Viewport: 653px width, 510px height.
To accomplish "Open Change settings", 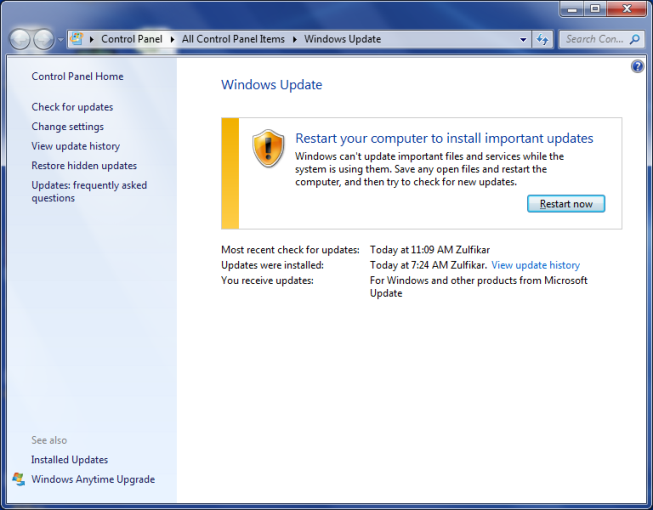I will 67,127.
